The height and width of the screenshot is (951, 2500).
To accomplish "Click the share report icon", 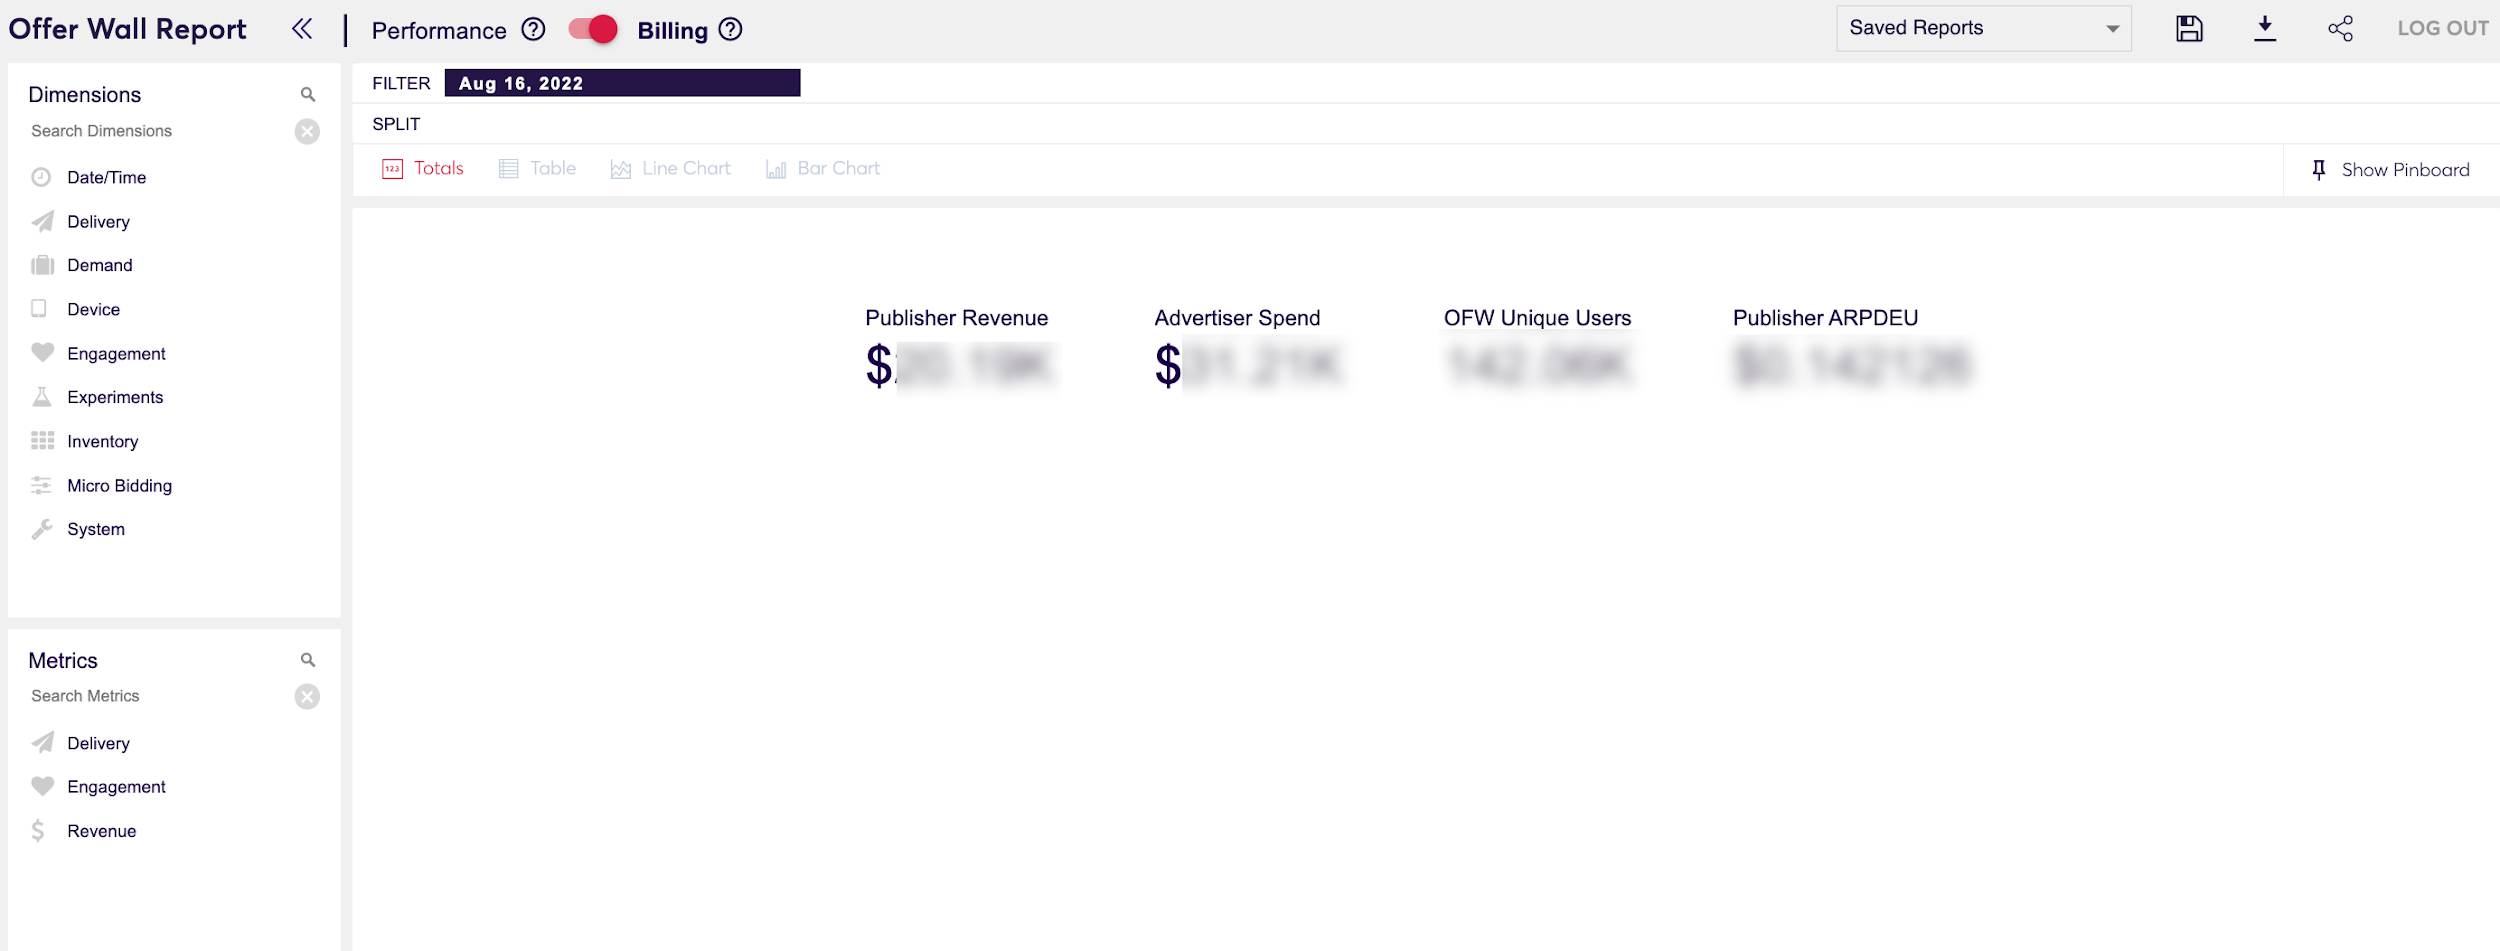I will pyautogui.click(x=2340, y=29).
